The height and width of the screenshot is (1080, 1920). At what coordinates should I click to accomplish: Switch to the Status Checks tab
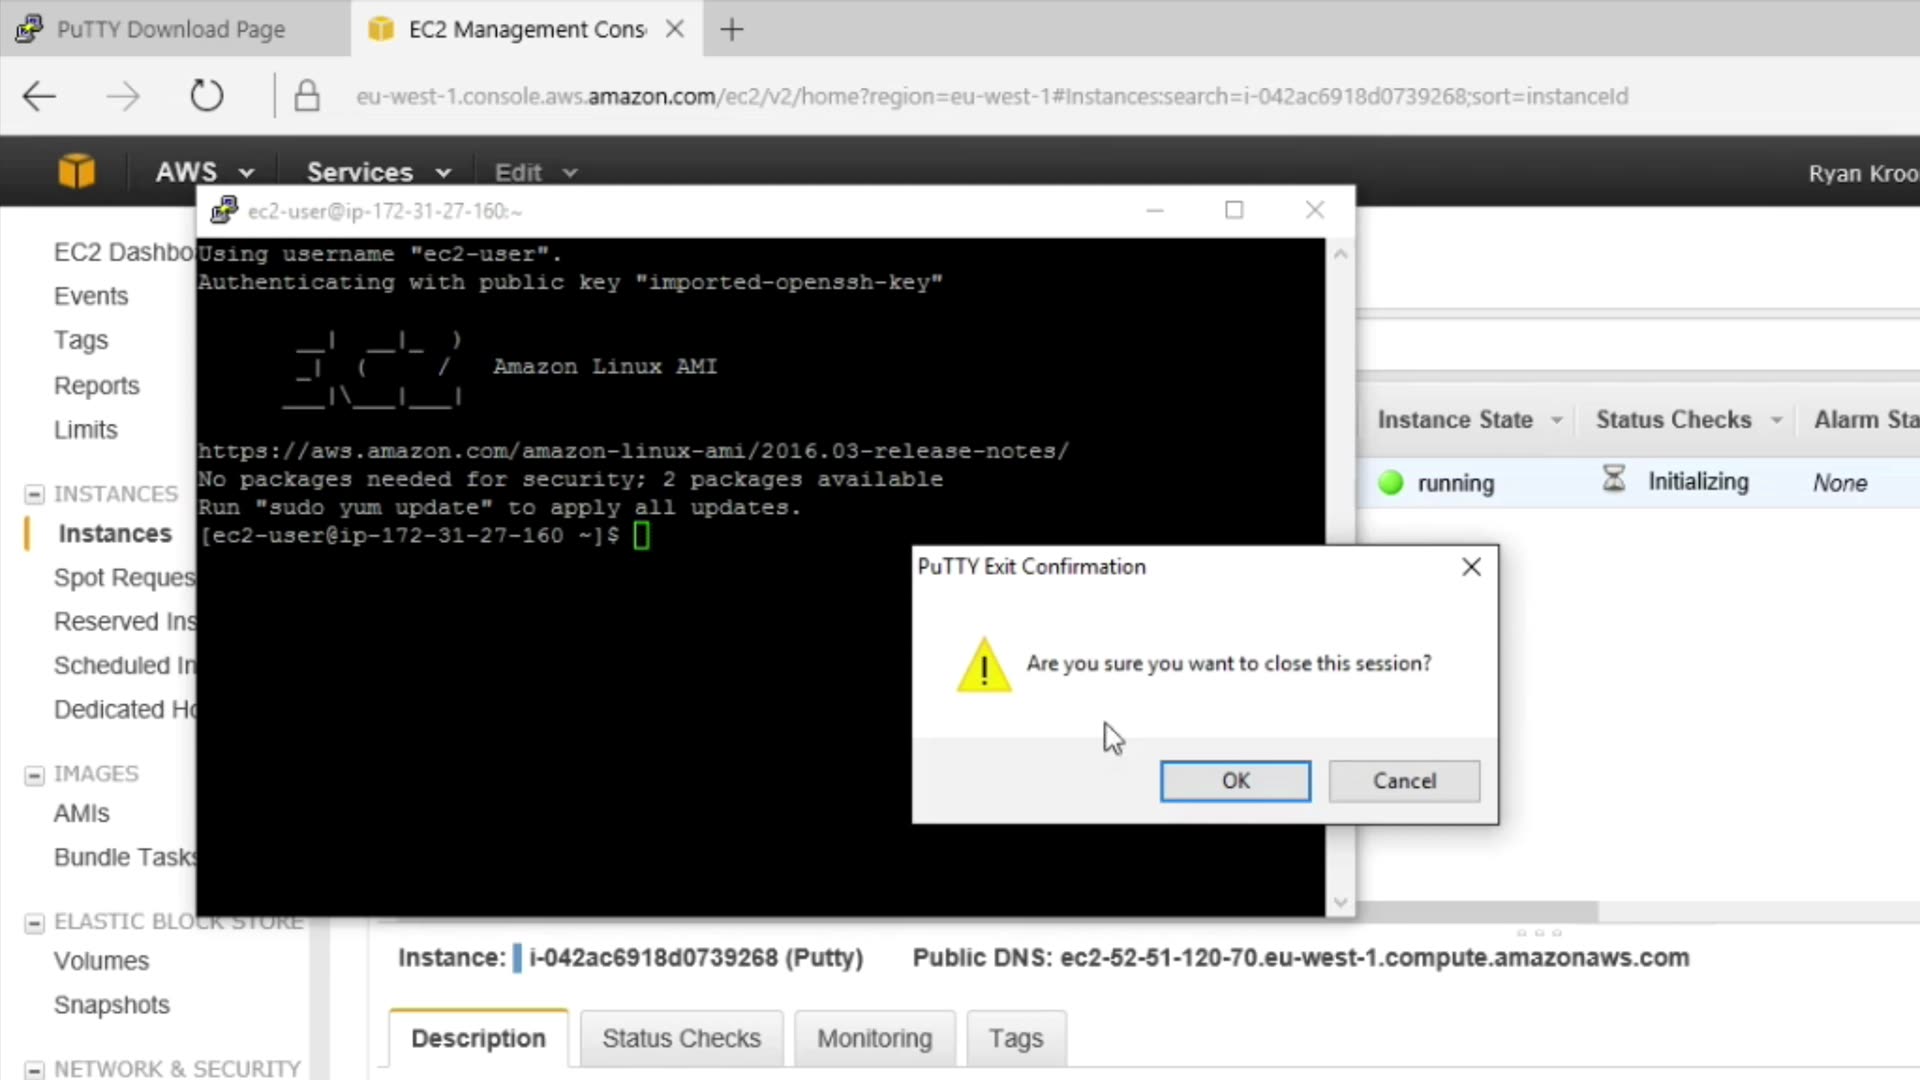tap(681, 1039)
